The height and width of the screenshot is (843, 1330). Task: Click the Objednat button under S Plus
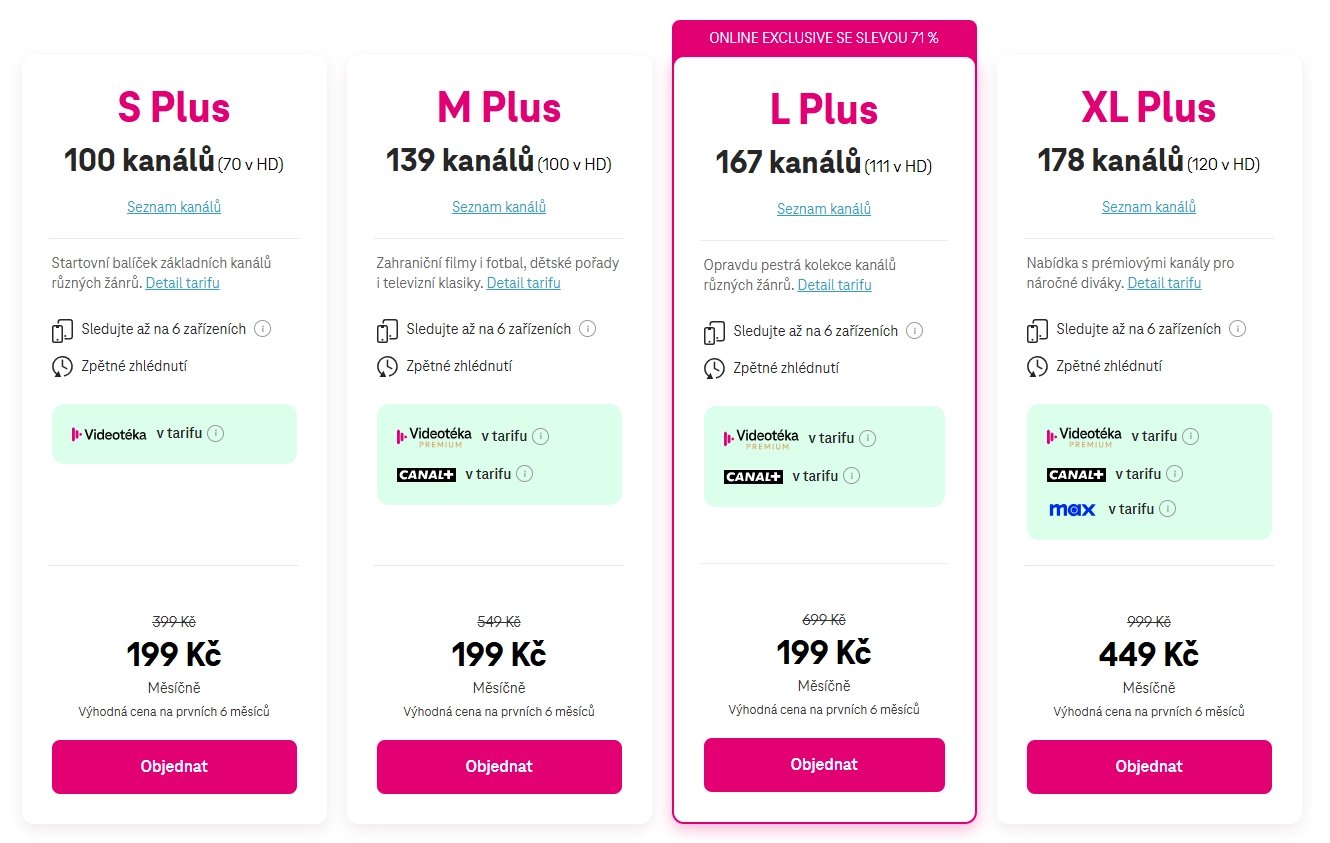(173, 766)
